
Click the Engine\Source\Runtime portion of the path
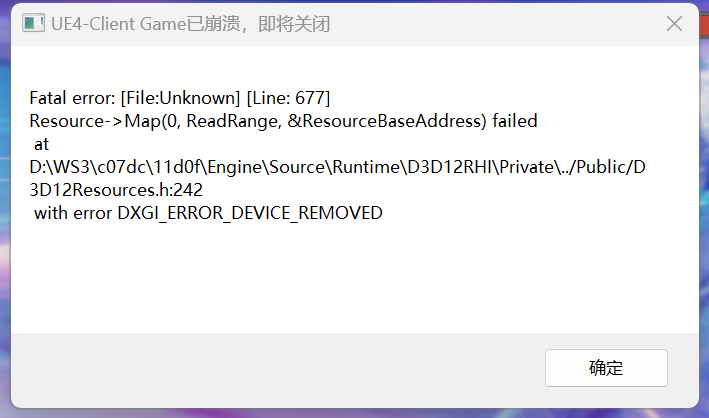pyautogui.click(x=304, y=167)
